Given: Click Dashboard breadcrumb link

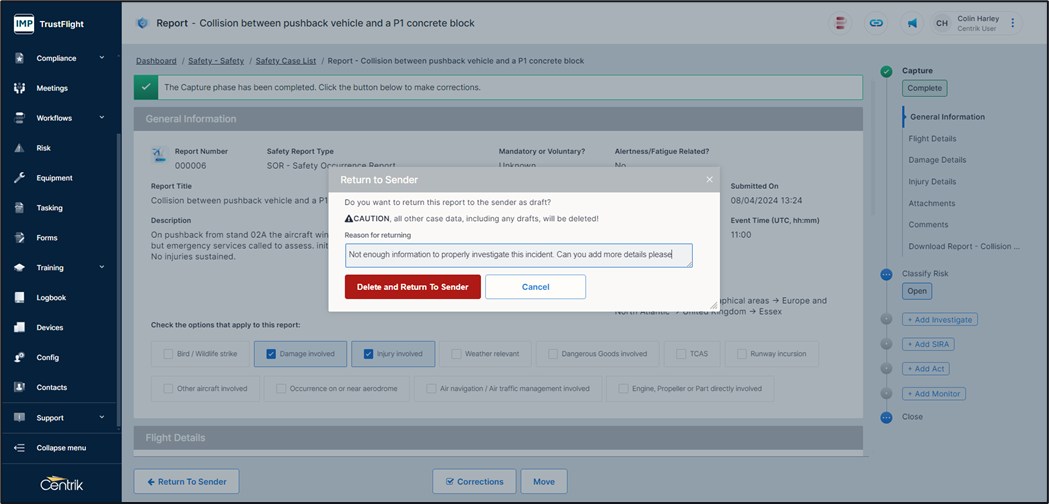Looking at the screenshot, I should [x=156, y=61].
